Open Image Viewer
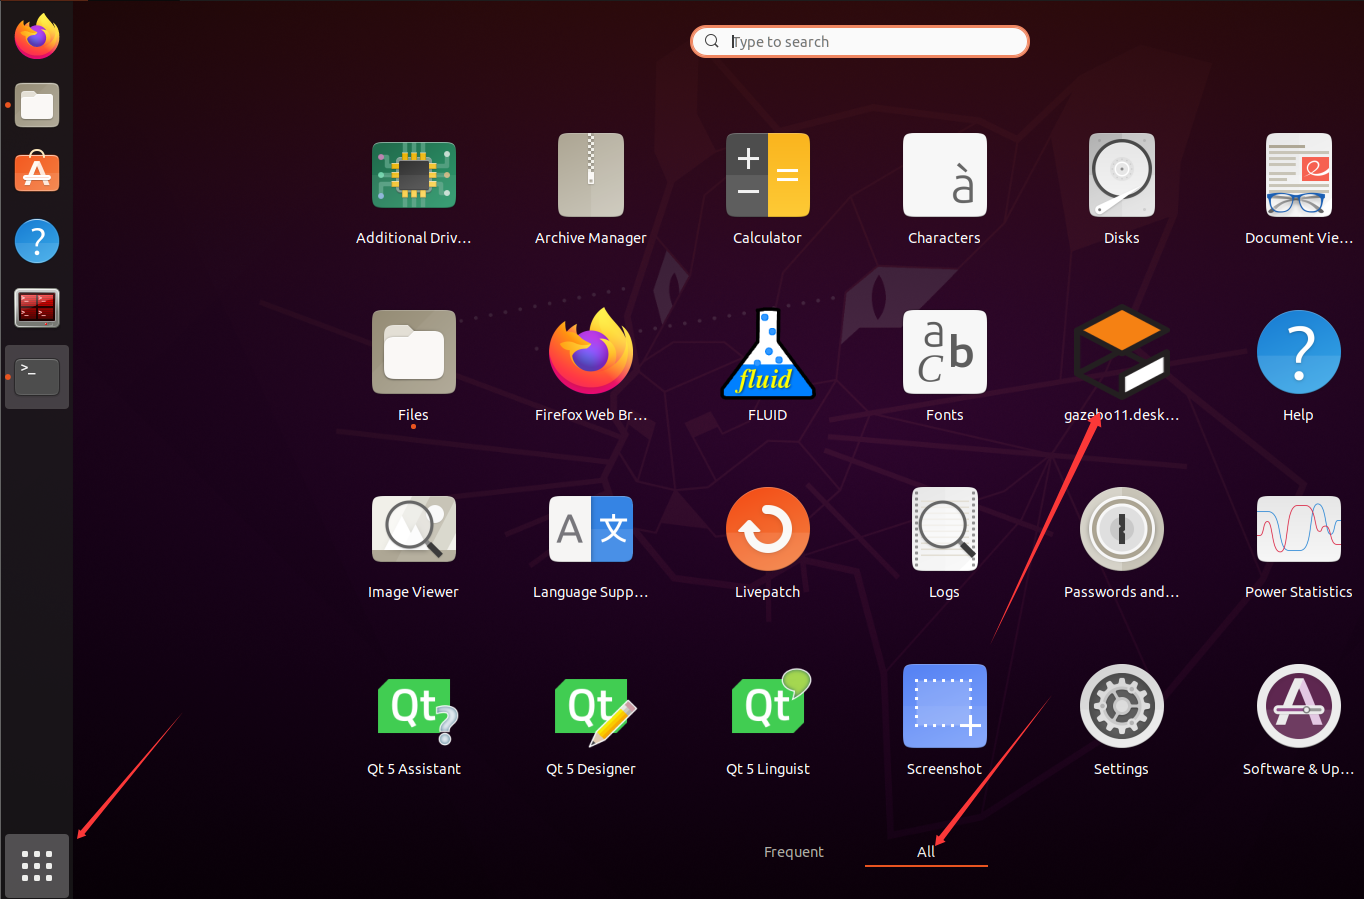Screen dimensions: 1364x899 click(414, 529)
